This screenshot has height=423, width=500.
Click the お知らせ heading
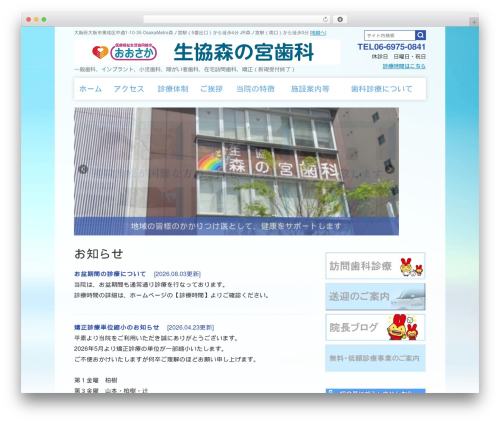99,254
